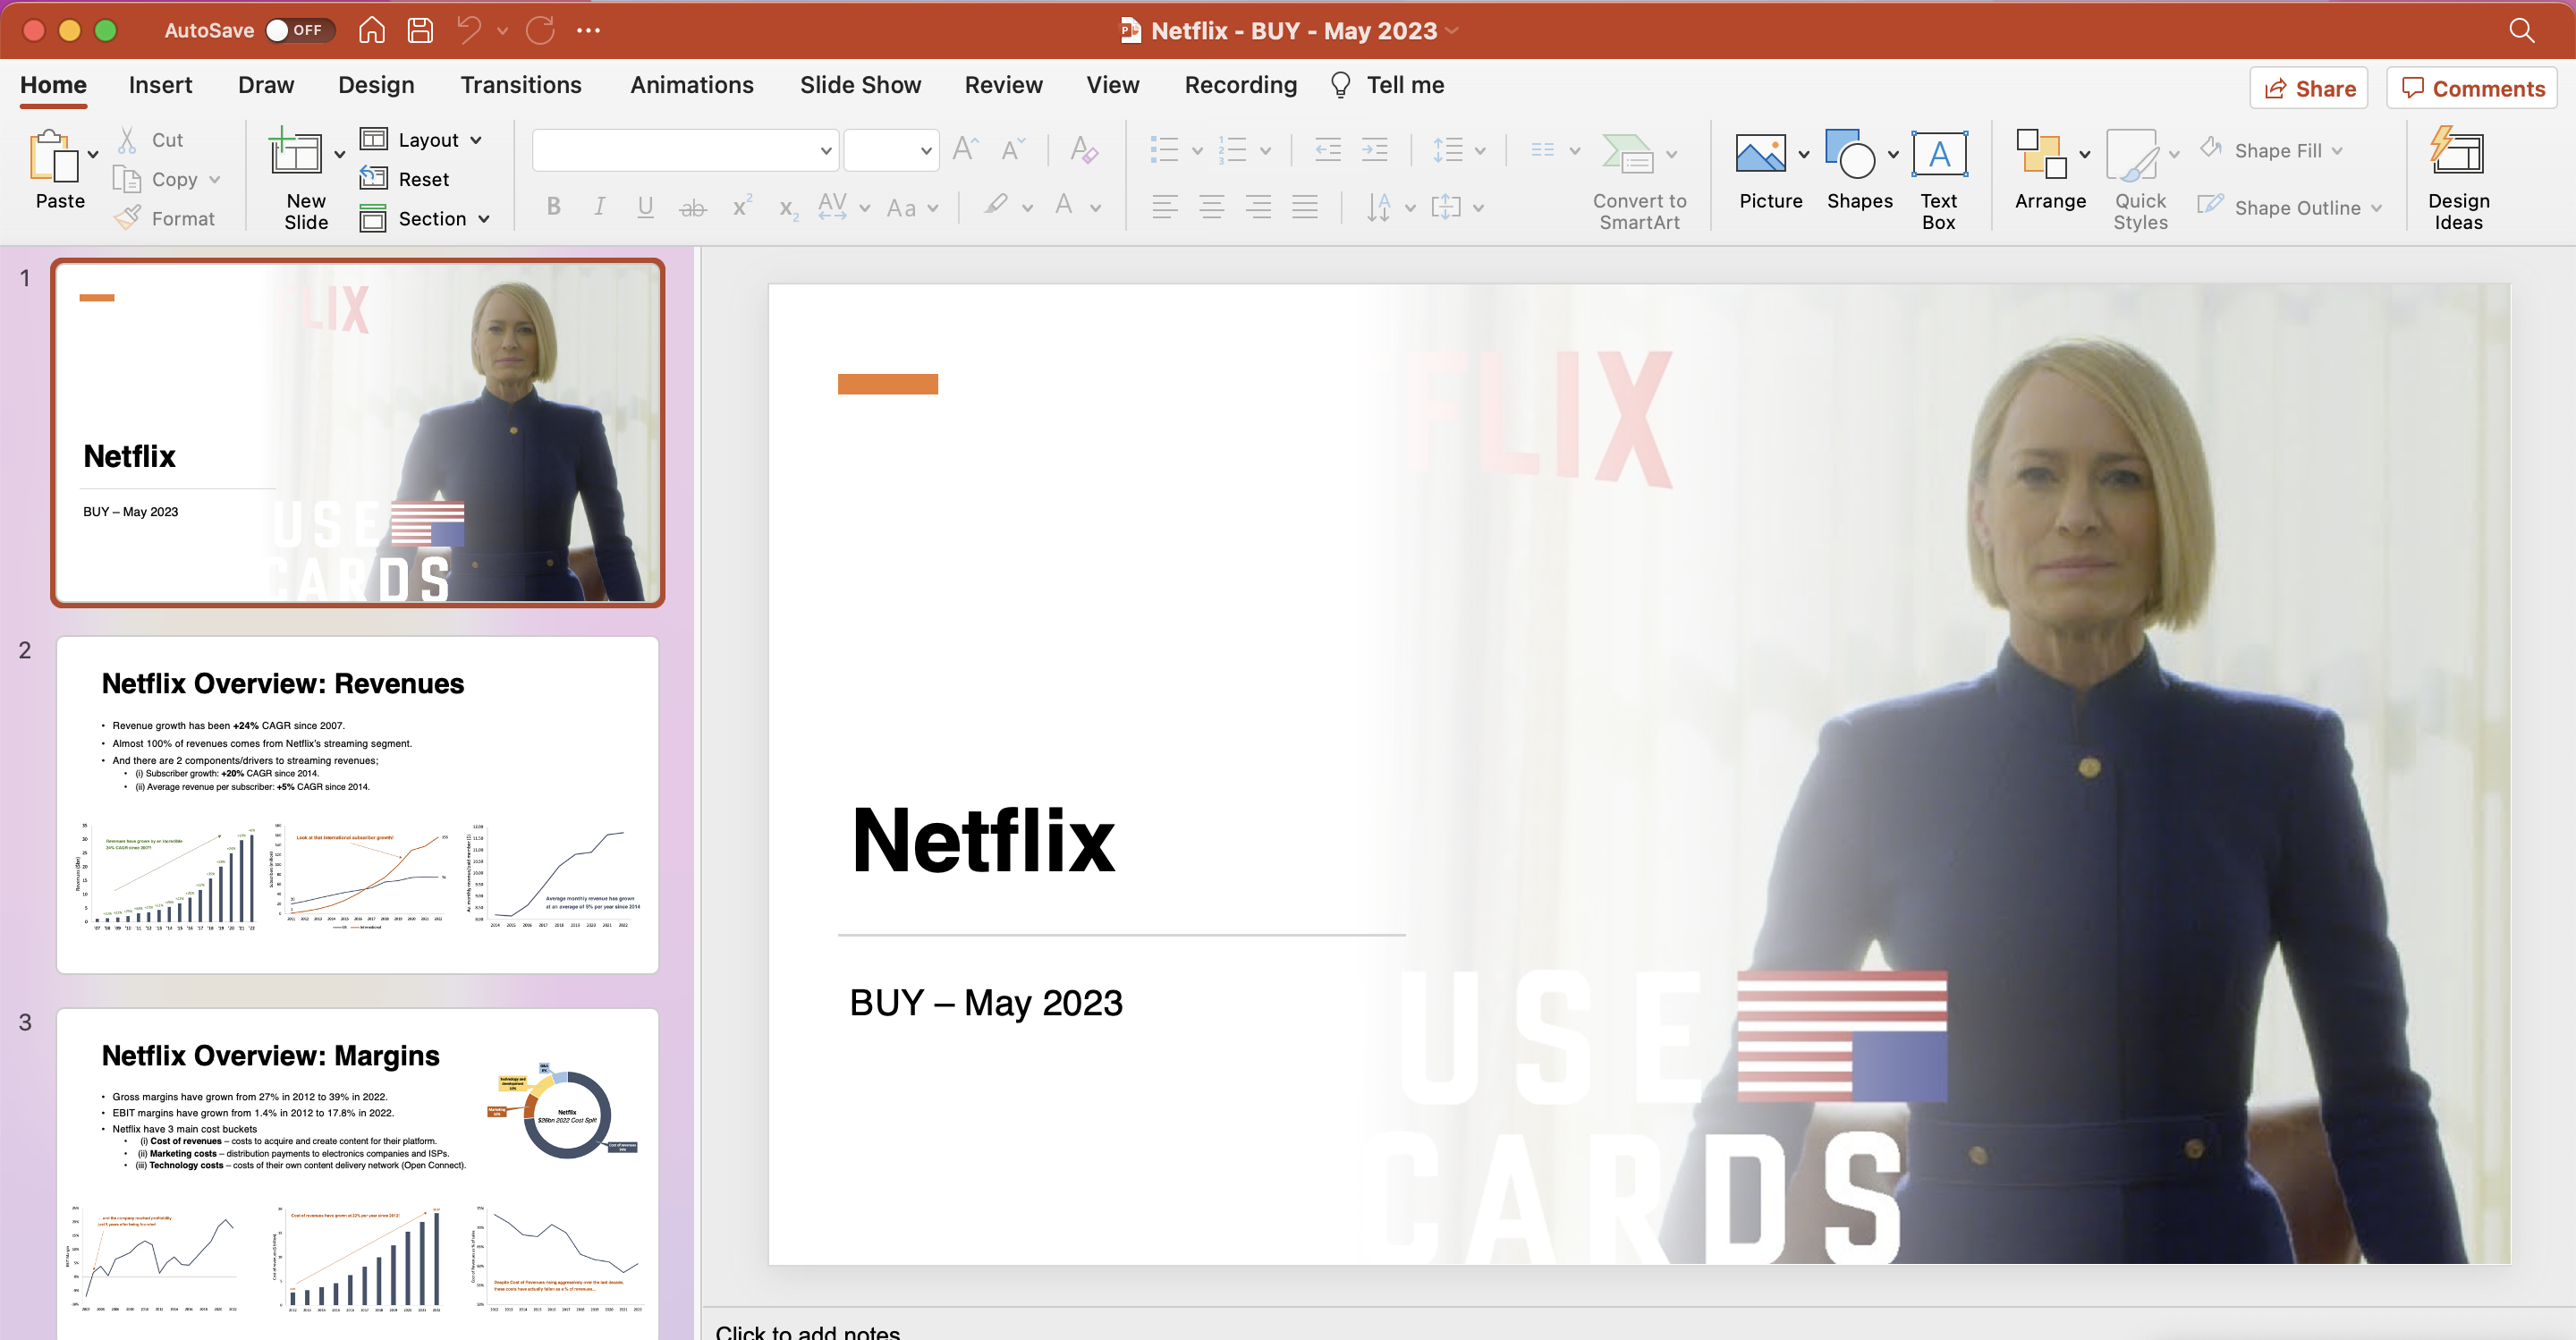Toggle Bold formatting

pyautogui.click(x=553, y=207)
